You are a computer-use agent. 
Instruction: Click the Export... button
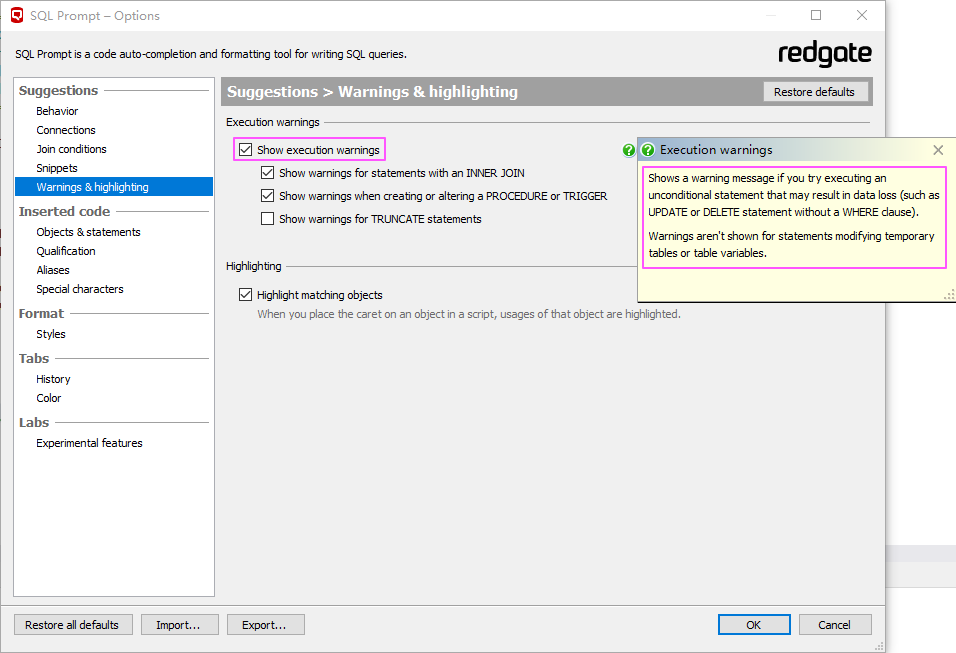coord(266,625)
